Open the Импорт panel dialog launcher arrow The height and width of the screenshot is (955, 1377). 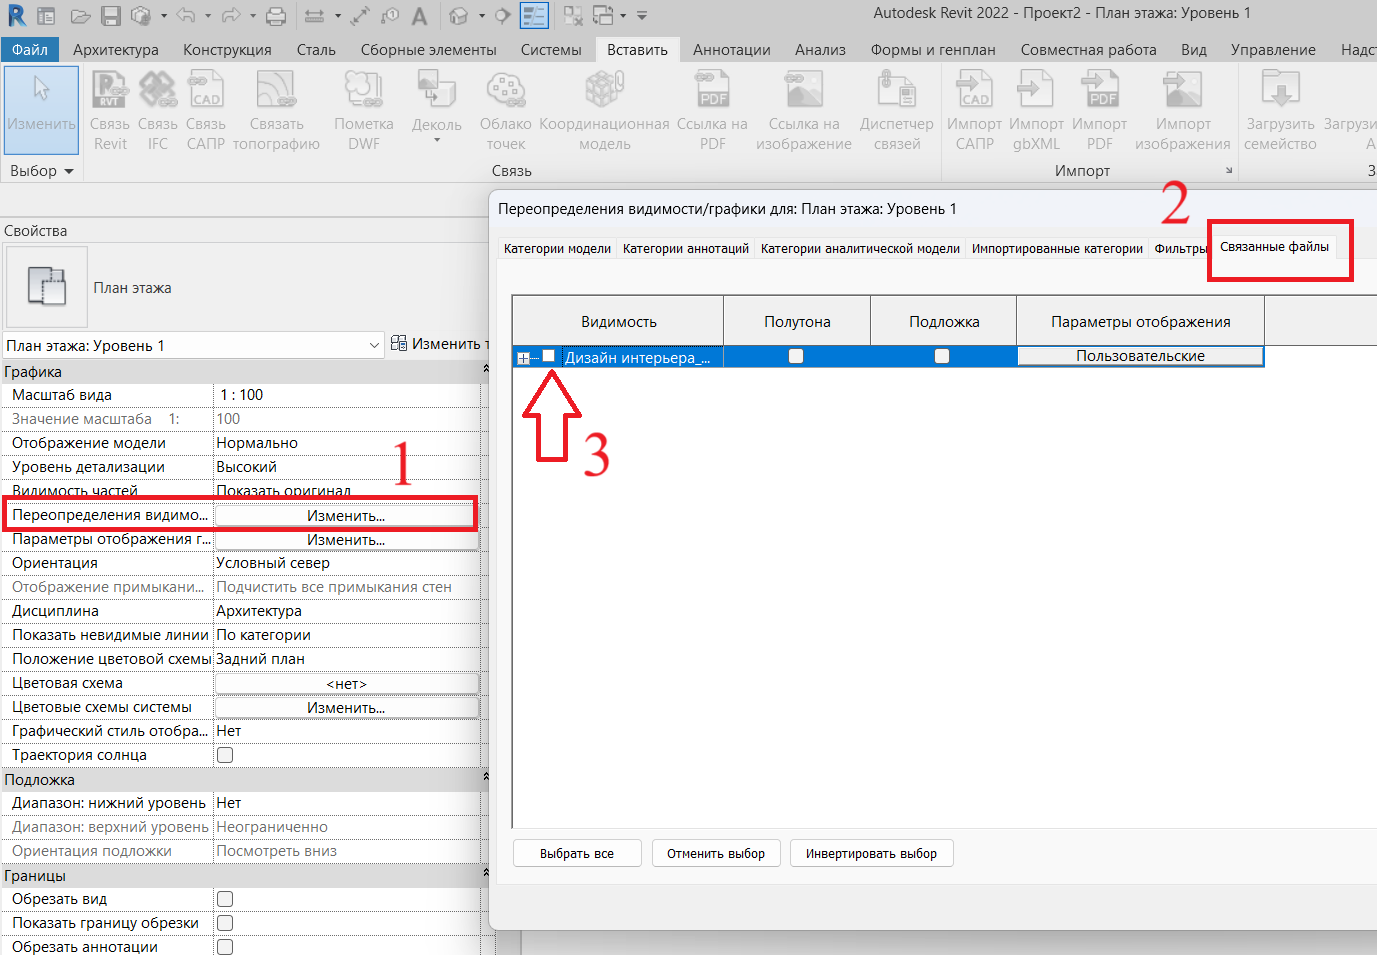point(1229,171)
